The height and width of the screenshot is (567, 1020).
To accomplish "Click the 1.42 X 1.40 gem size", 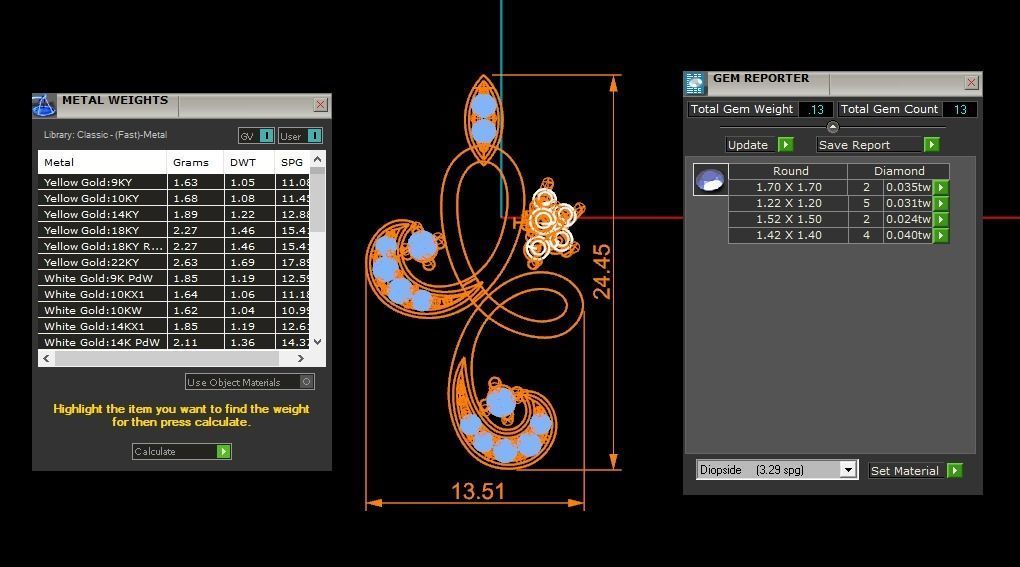I will click(x=788, y=235).
